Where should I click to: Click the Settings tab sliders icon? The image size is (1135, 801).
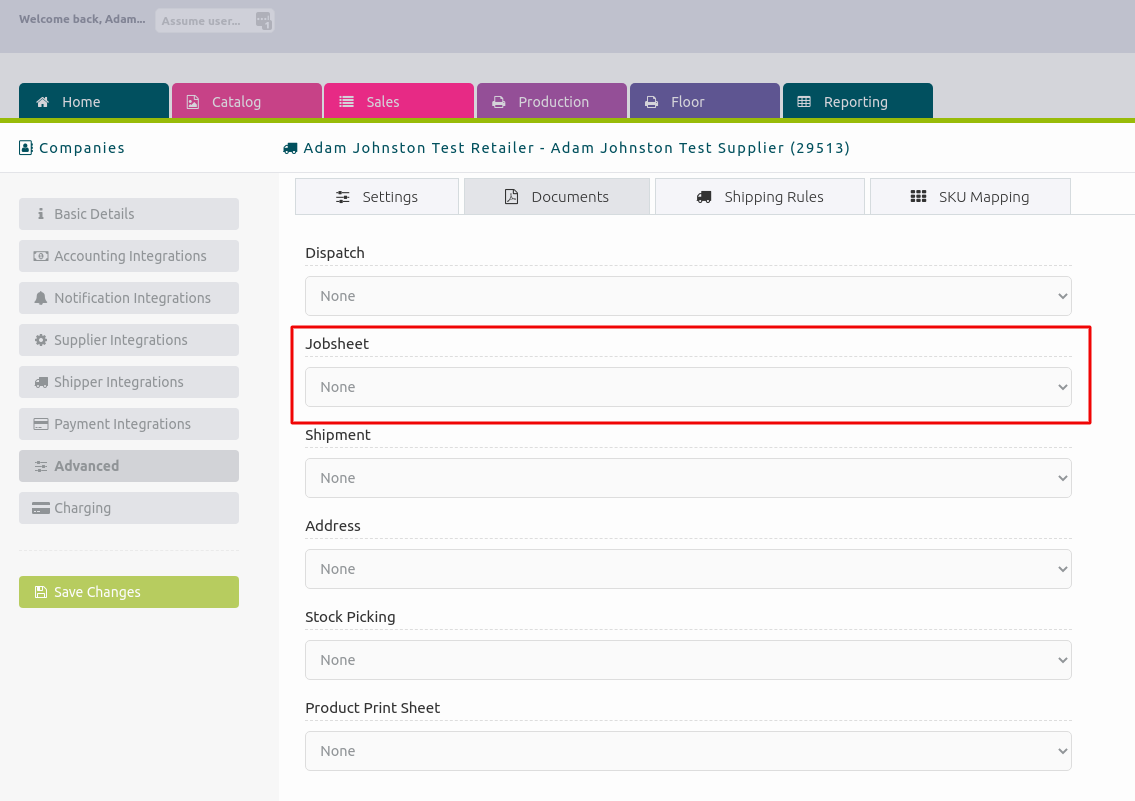[342, 197]
